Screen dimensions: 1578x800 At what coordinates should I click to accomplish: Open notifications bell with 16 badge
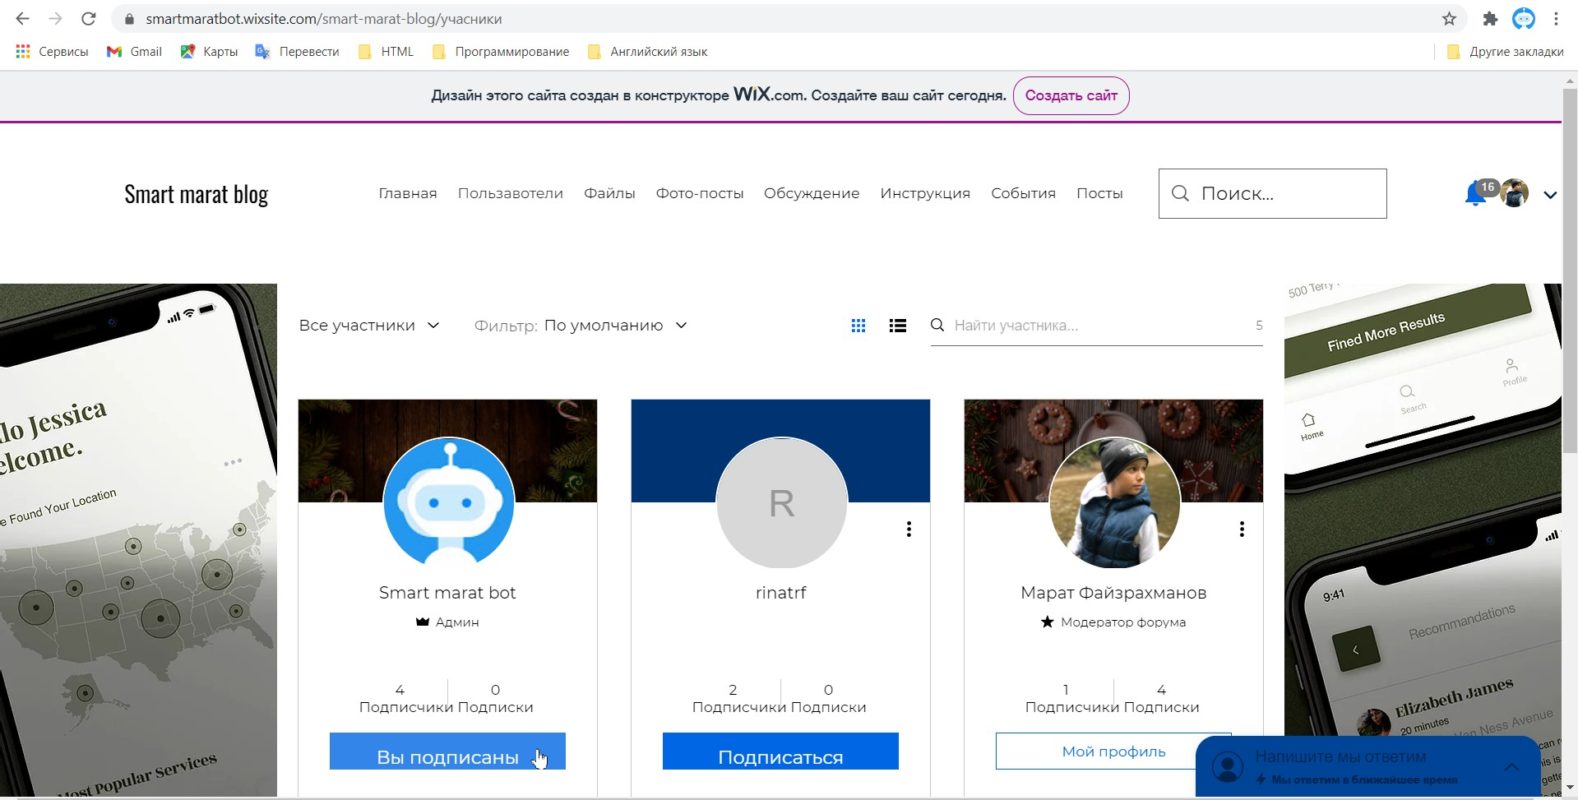pos(1477,193)
